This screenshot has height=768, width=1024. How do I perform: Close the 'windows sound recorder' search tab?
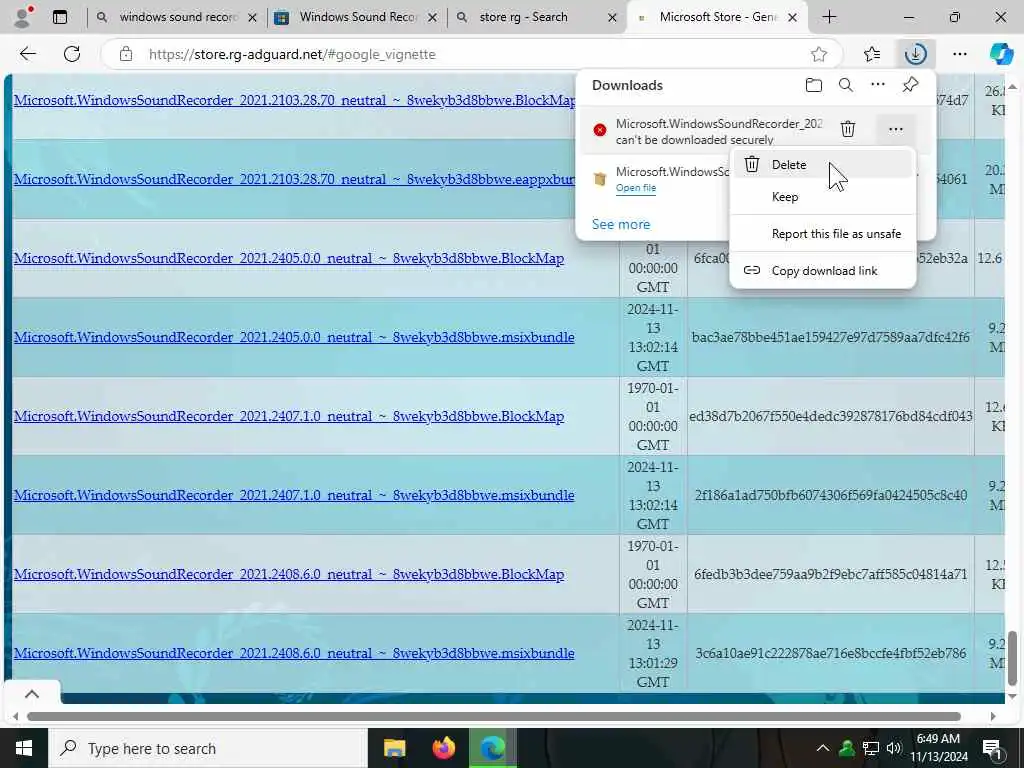click(252, 18)
